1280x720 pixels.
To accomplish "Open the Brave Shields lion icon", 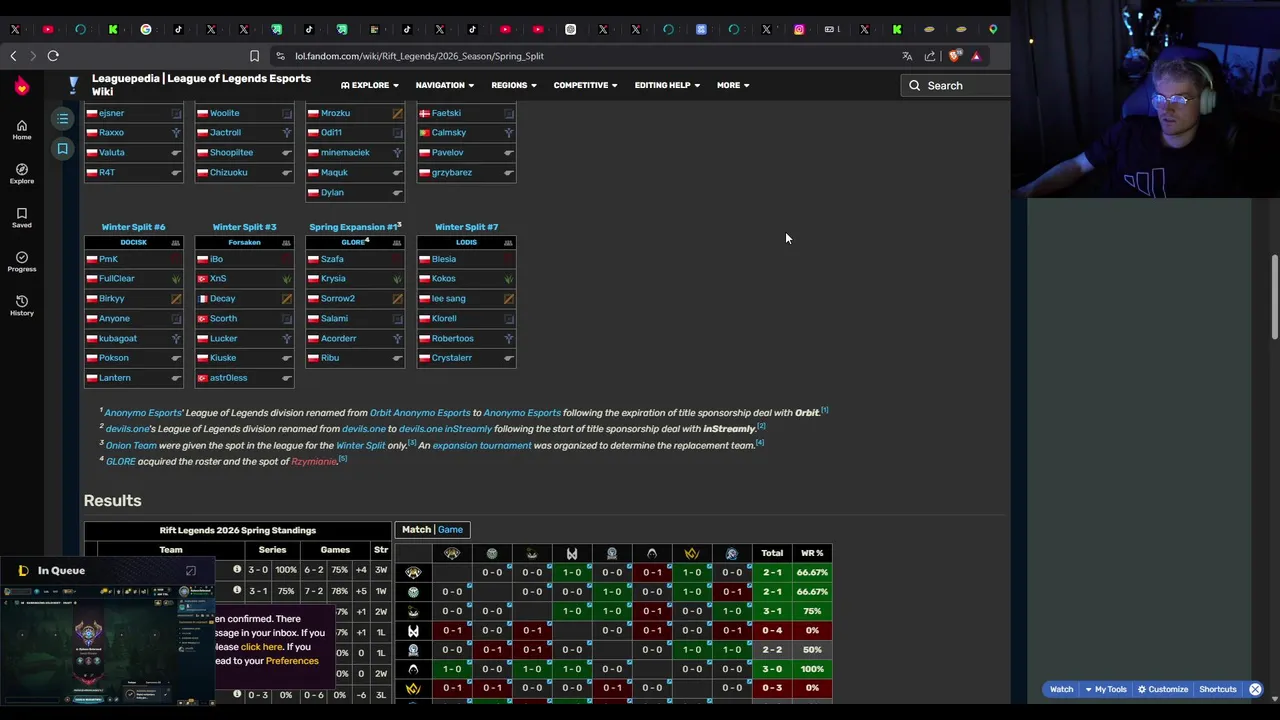I will pyautogui.click(x=954, y=56).
